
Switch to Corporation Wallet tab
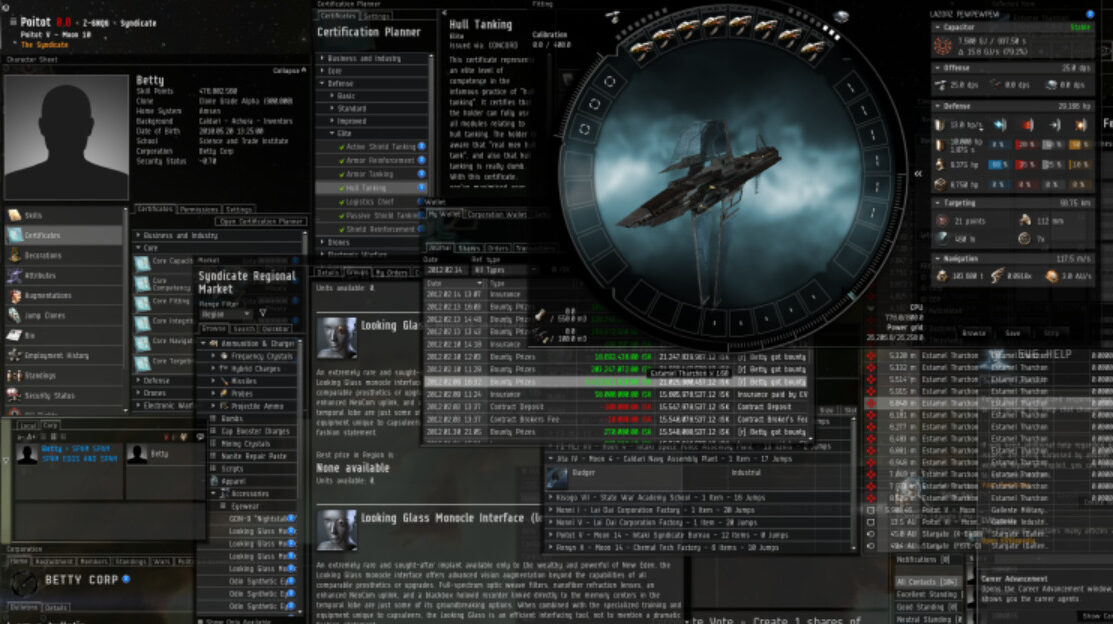[498, 214]
